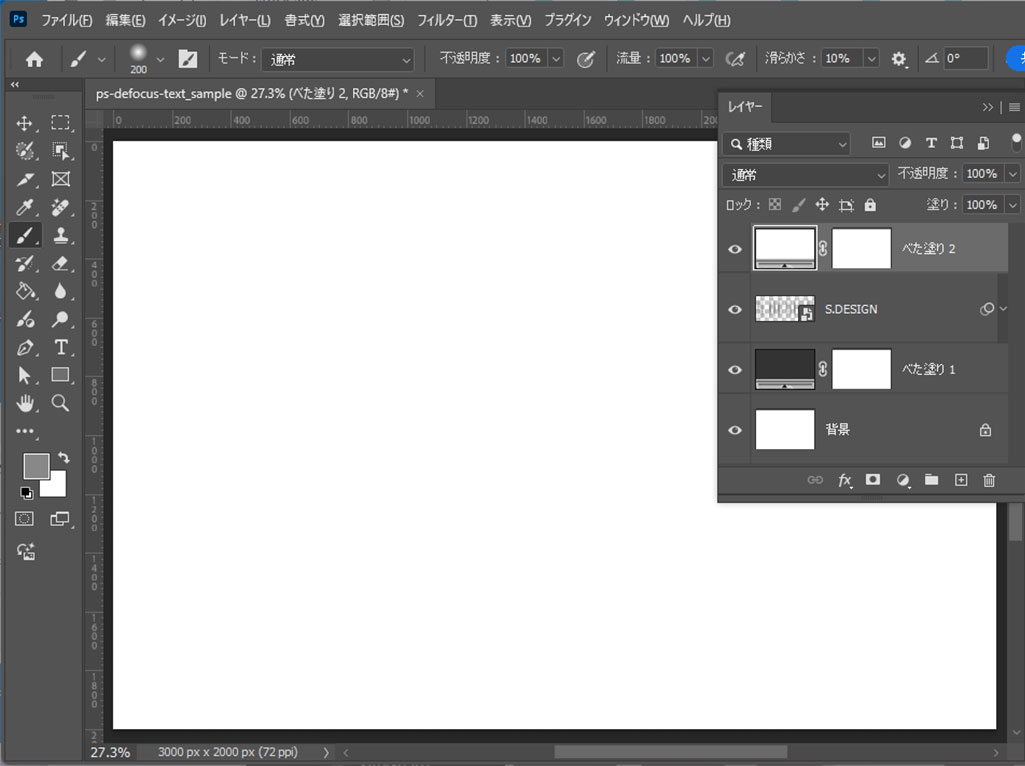Open 滑らかさ smoothing slider dropdown
1025x766 pixels.
coord(871,59)
